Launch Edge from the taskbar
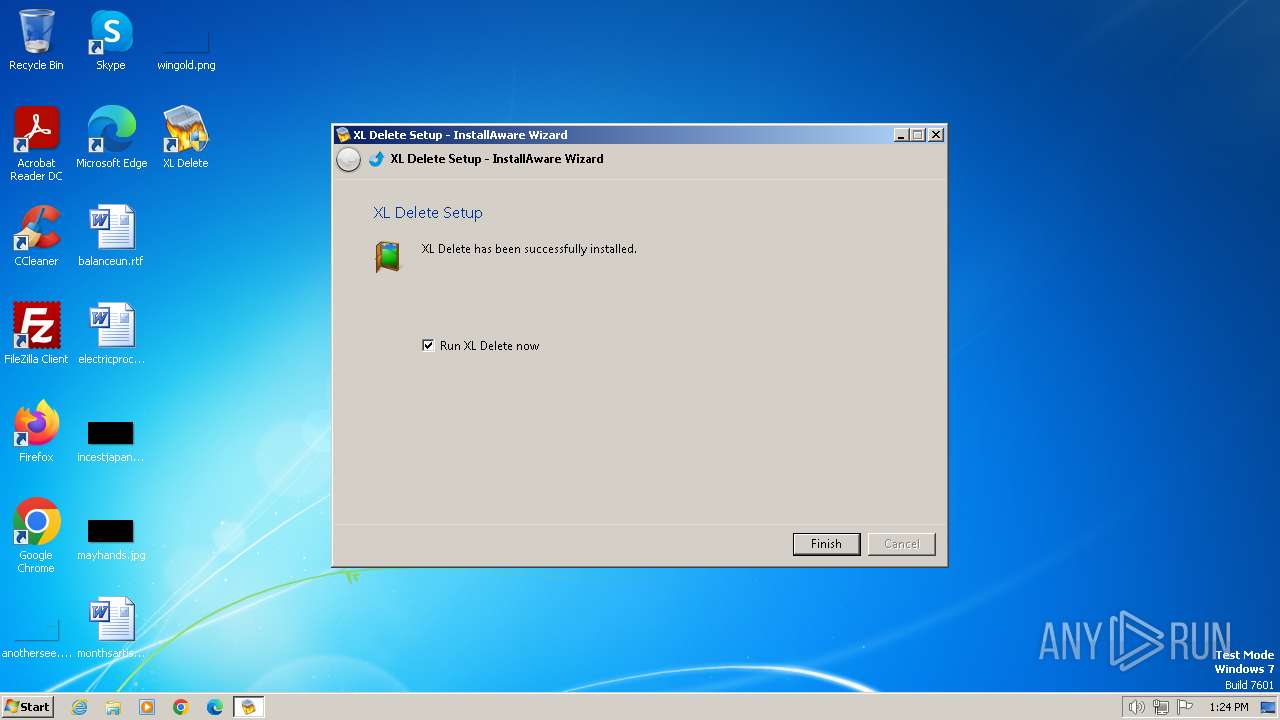The width and height of the screenshot is (1280, 720). [x=215, y=707]
